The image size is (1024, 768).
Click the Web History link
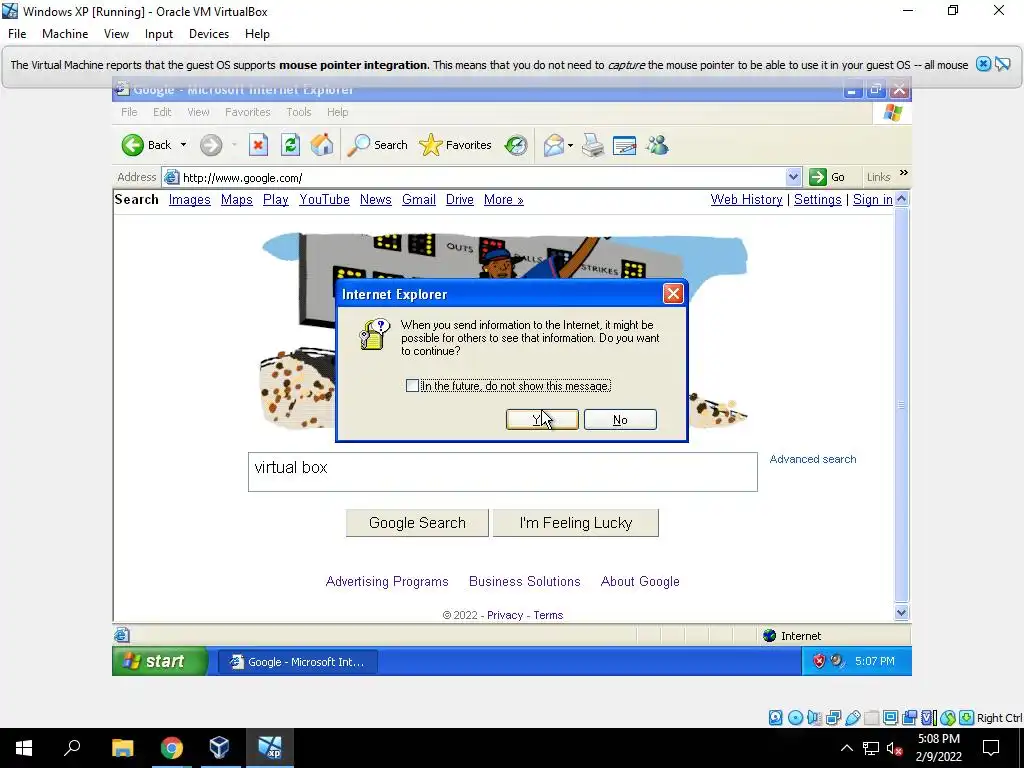click(746, 200)
